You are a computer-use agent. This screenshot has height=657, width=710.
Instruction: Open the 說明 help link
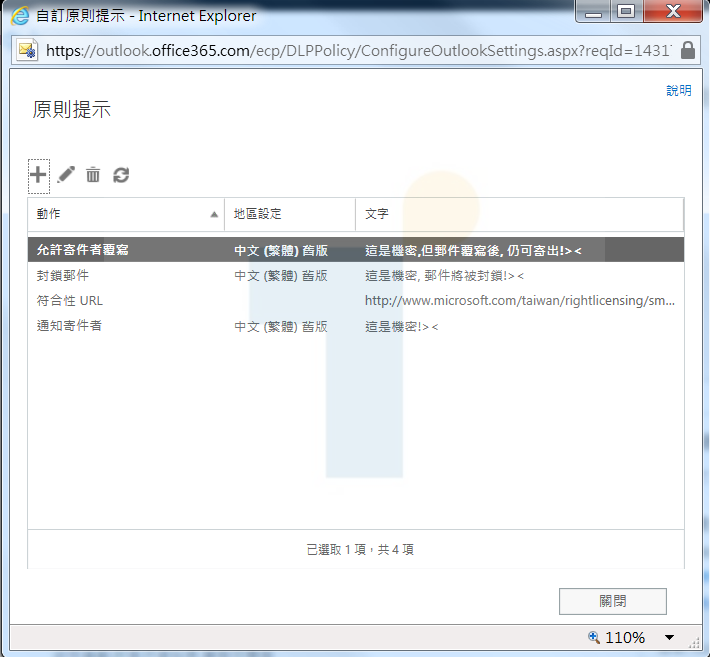click(679, 91)
